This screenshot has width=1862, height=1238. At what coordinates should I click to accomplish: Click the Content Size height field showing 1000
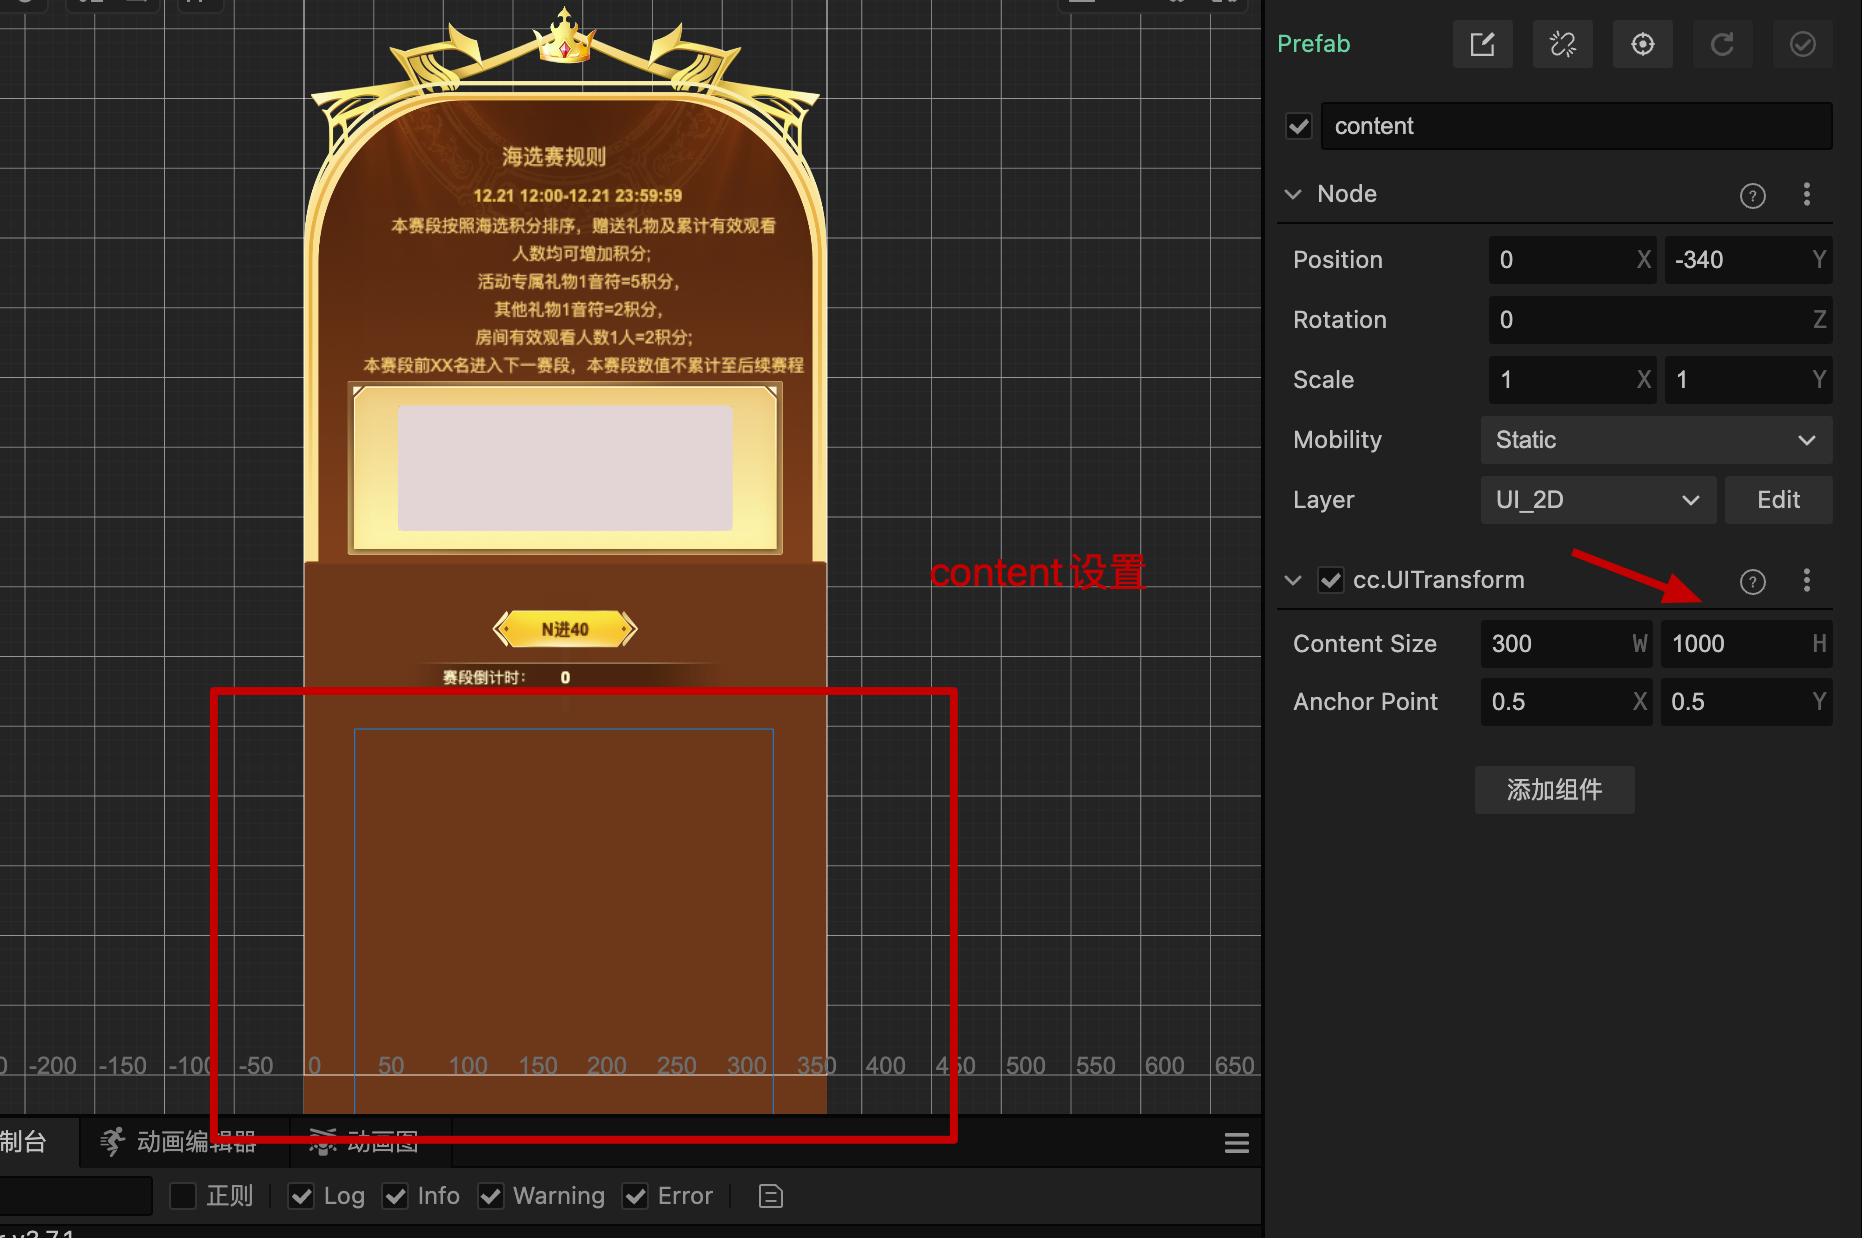[1746, 644]
